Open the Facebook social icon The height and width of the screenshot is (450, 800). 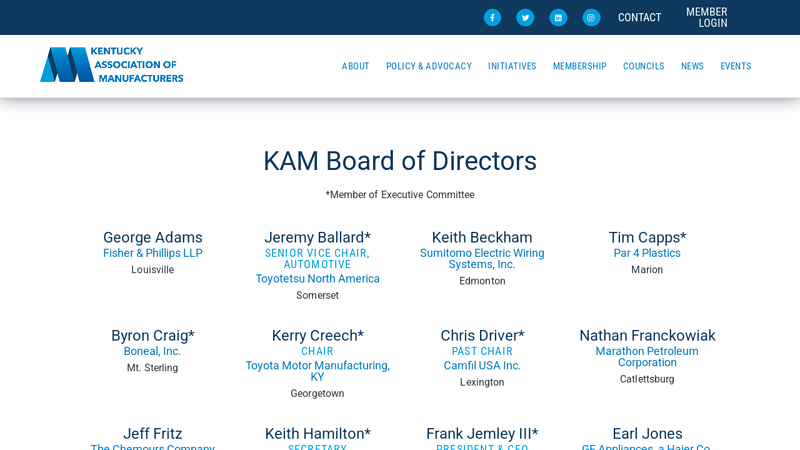(492, 17)
